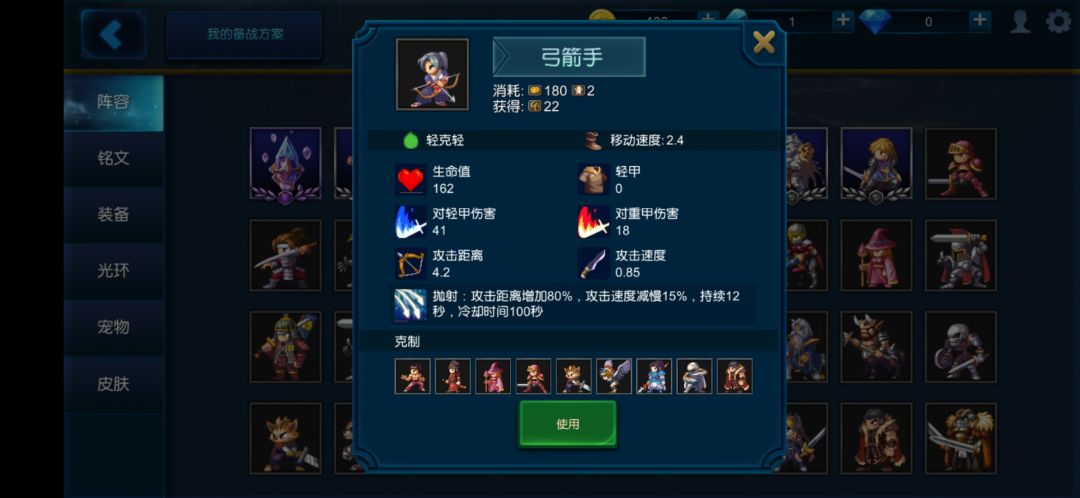This screenshot has height=498, width=1080.
Task: Choose the red armored knight card
Action: pos(960,164)
